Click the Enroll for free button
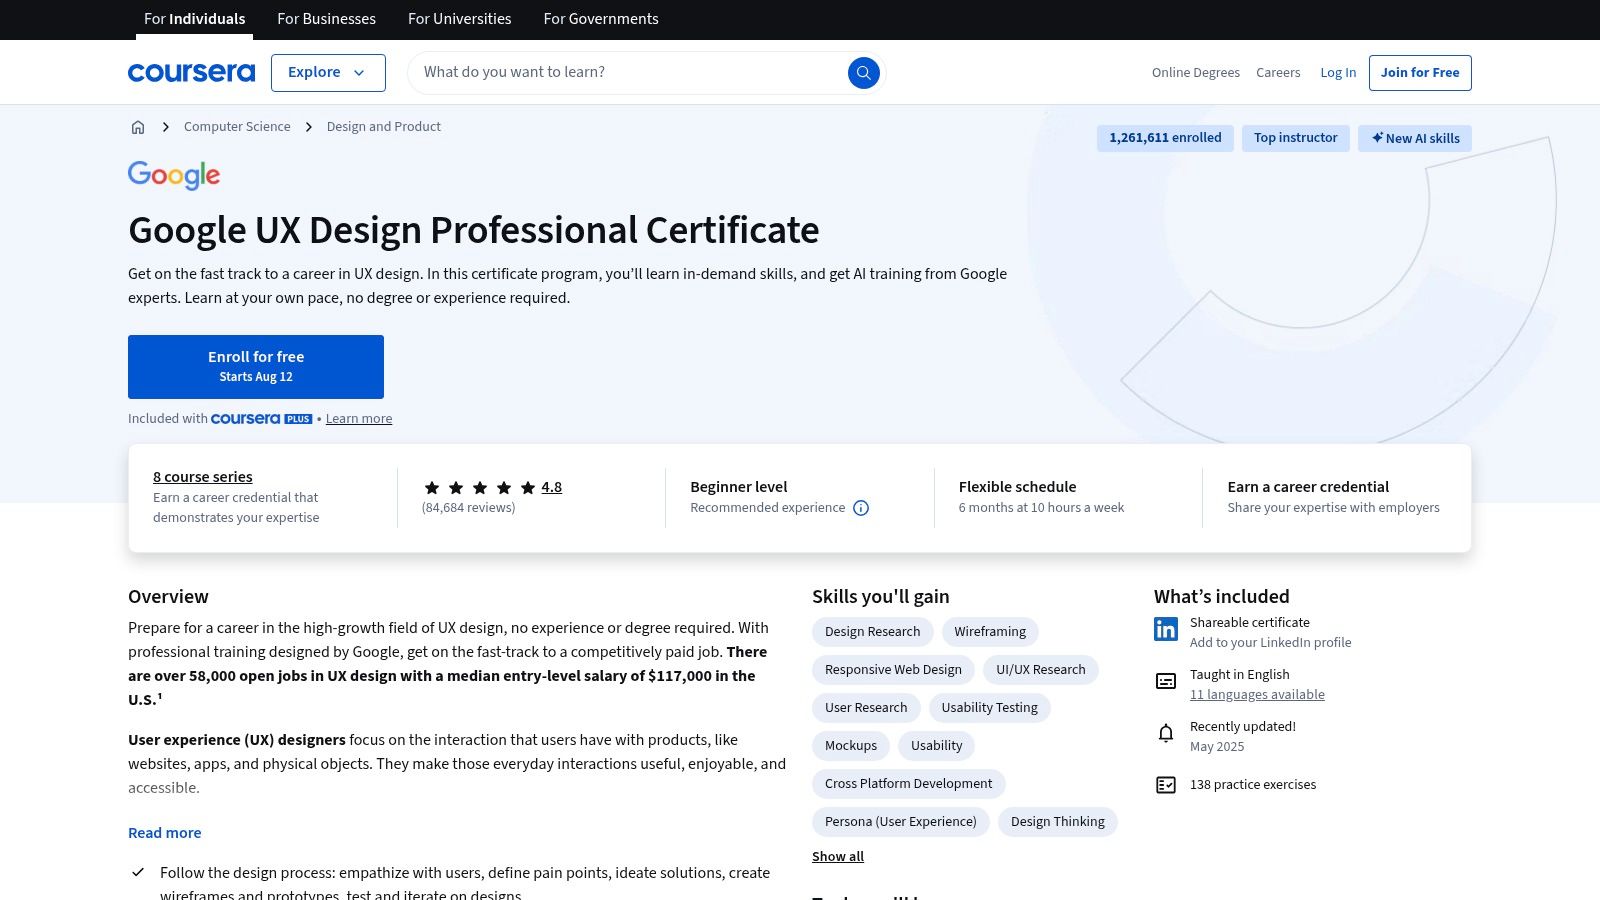The height and width of the screenshot is (900, 1600). (256, 367)
